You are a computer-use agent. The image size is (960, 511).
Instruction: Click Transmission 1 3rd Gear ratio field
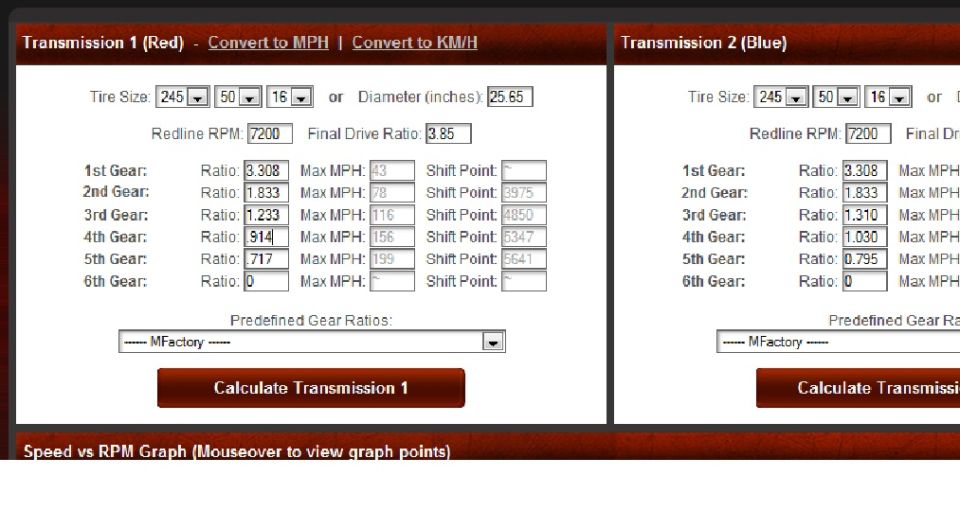[266, 215]
